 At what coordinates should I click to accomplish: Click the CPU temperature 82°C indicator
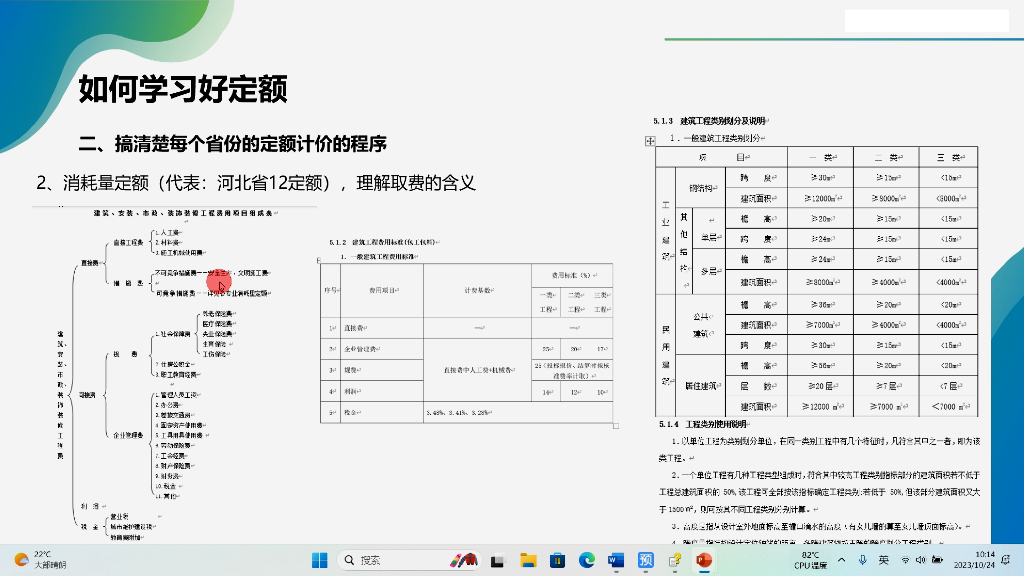(x=808, y=560)
